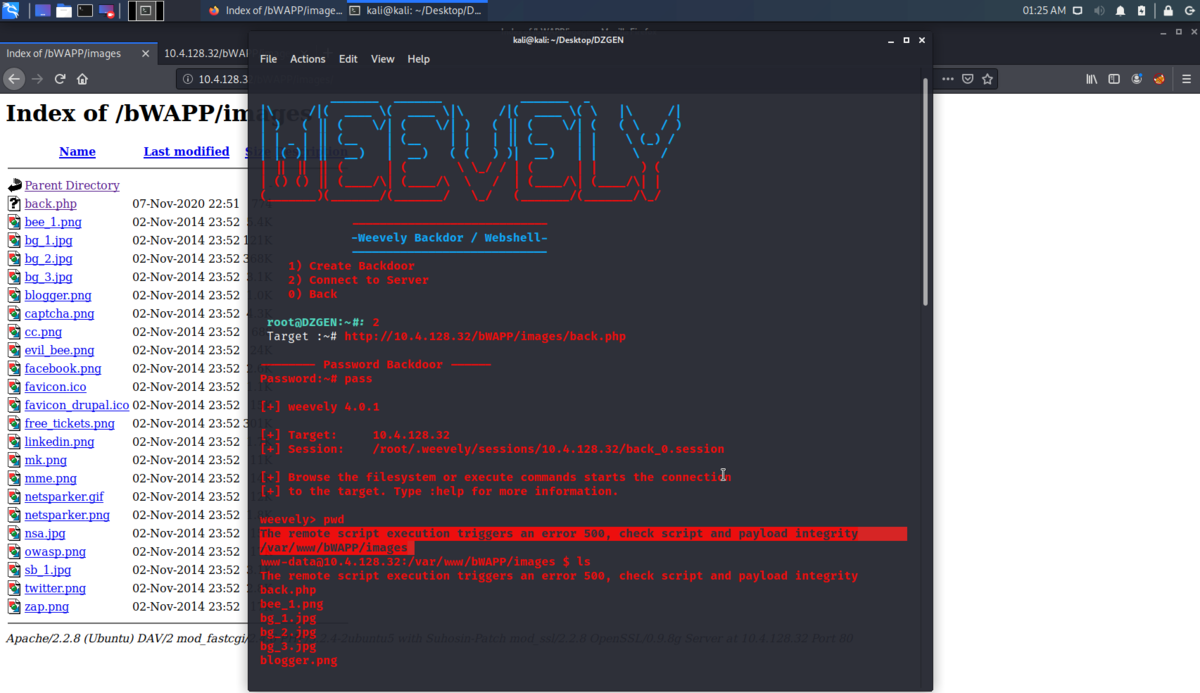Click the terminal vertical scrollbar
1200x693 pixels.
pyautogui.click(x=926, y=190)
